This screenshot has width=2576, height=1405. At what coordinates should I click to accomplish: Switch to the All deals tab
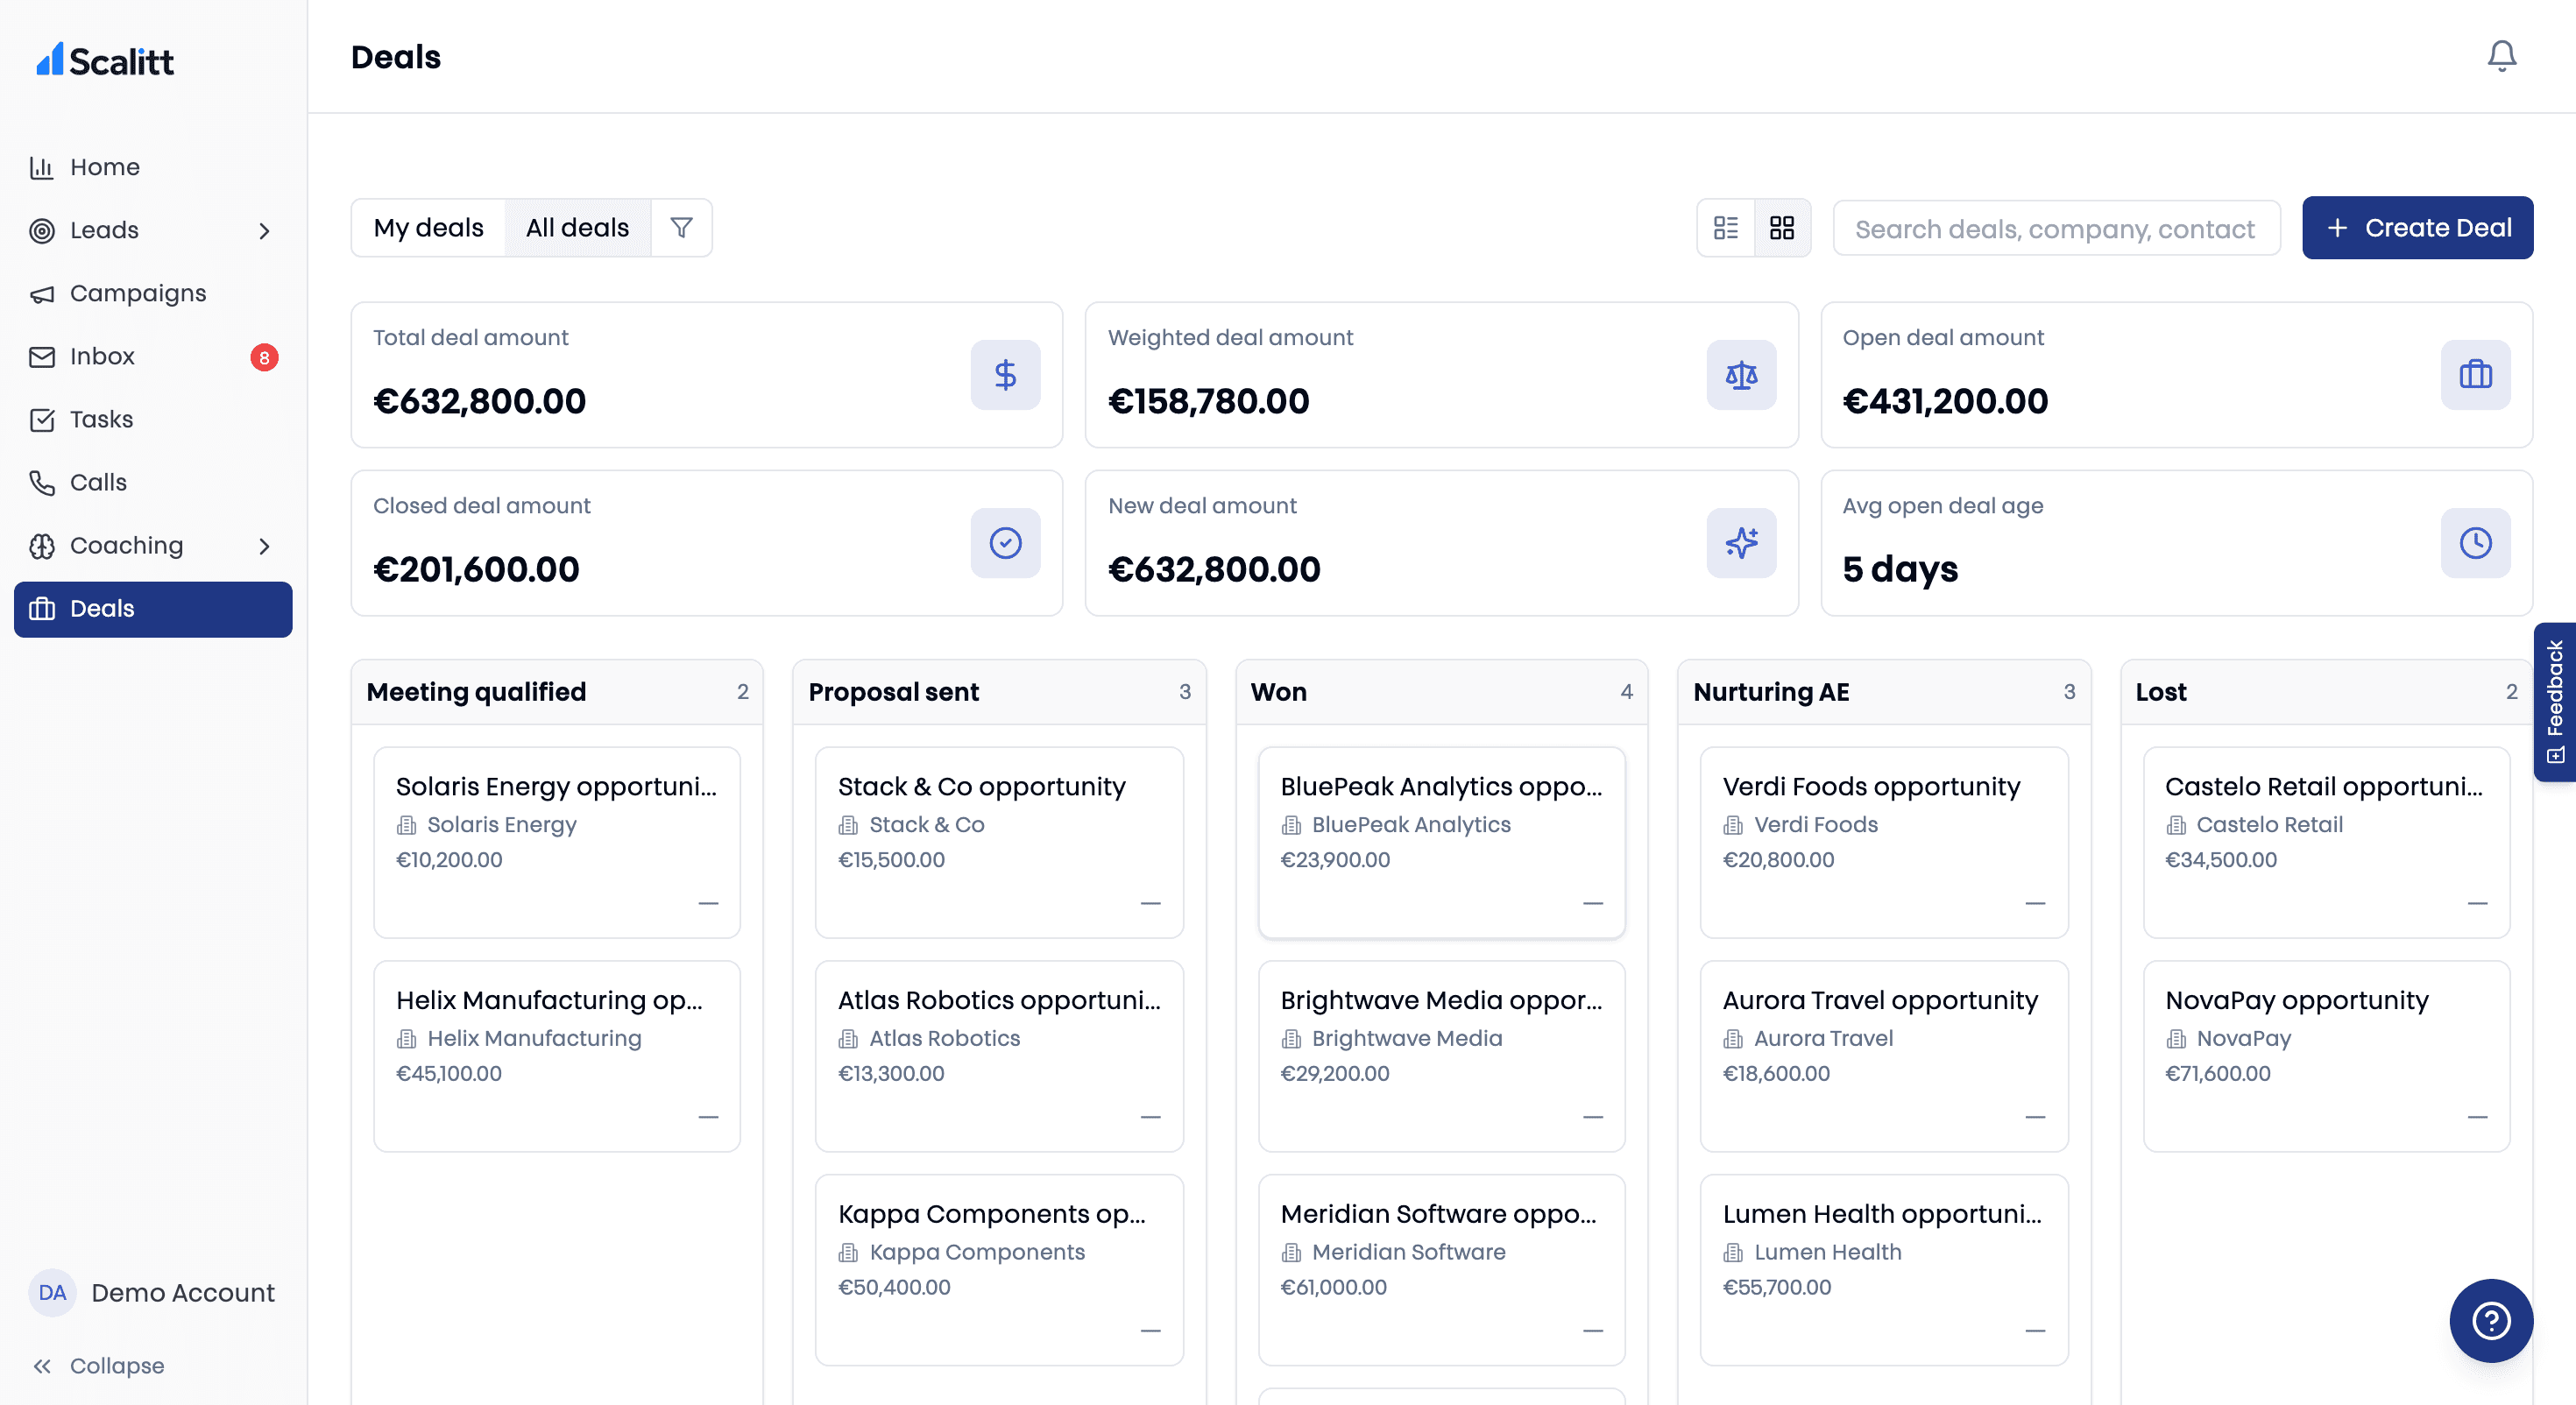coord(578,228)
